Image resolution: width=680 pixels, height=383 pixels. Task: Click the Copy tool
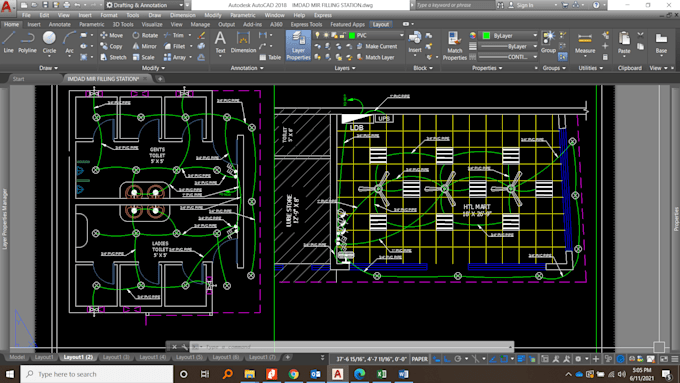111,46
